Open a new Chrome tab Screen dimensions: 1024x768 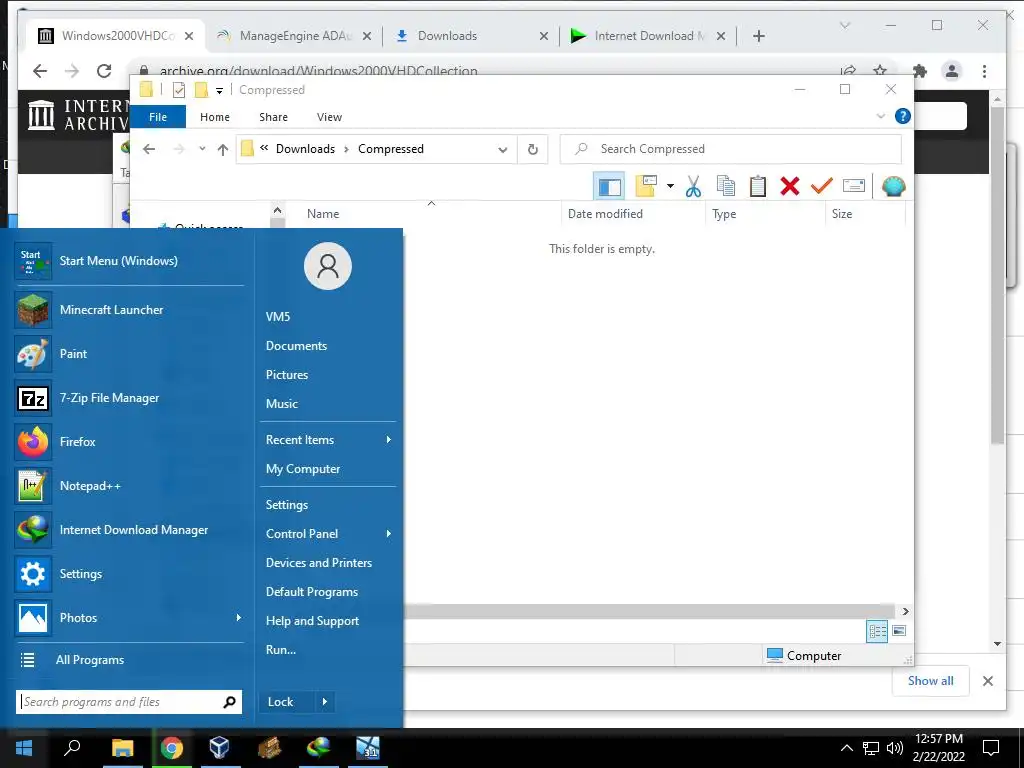pyautogui.click(x=758, y=36)
